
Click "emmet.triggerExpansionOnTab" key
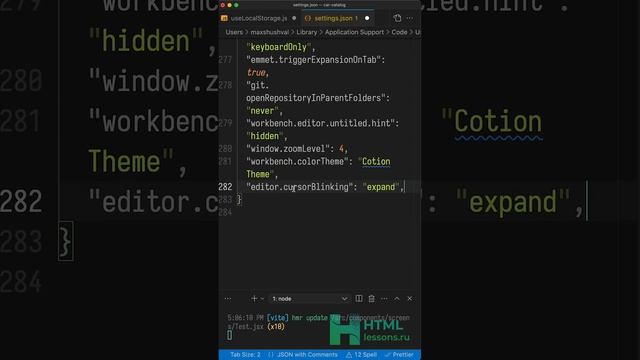[x=313, y=60]
